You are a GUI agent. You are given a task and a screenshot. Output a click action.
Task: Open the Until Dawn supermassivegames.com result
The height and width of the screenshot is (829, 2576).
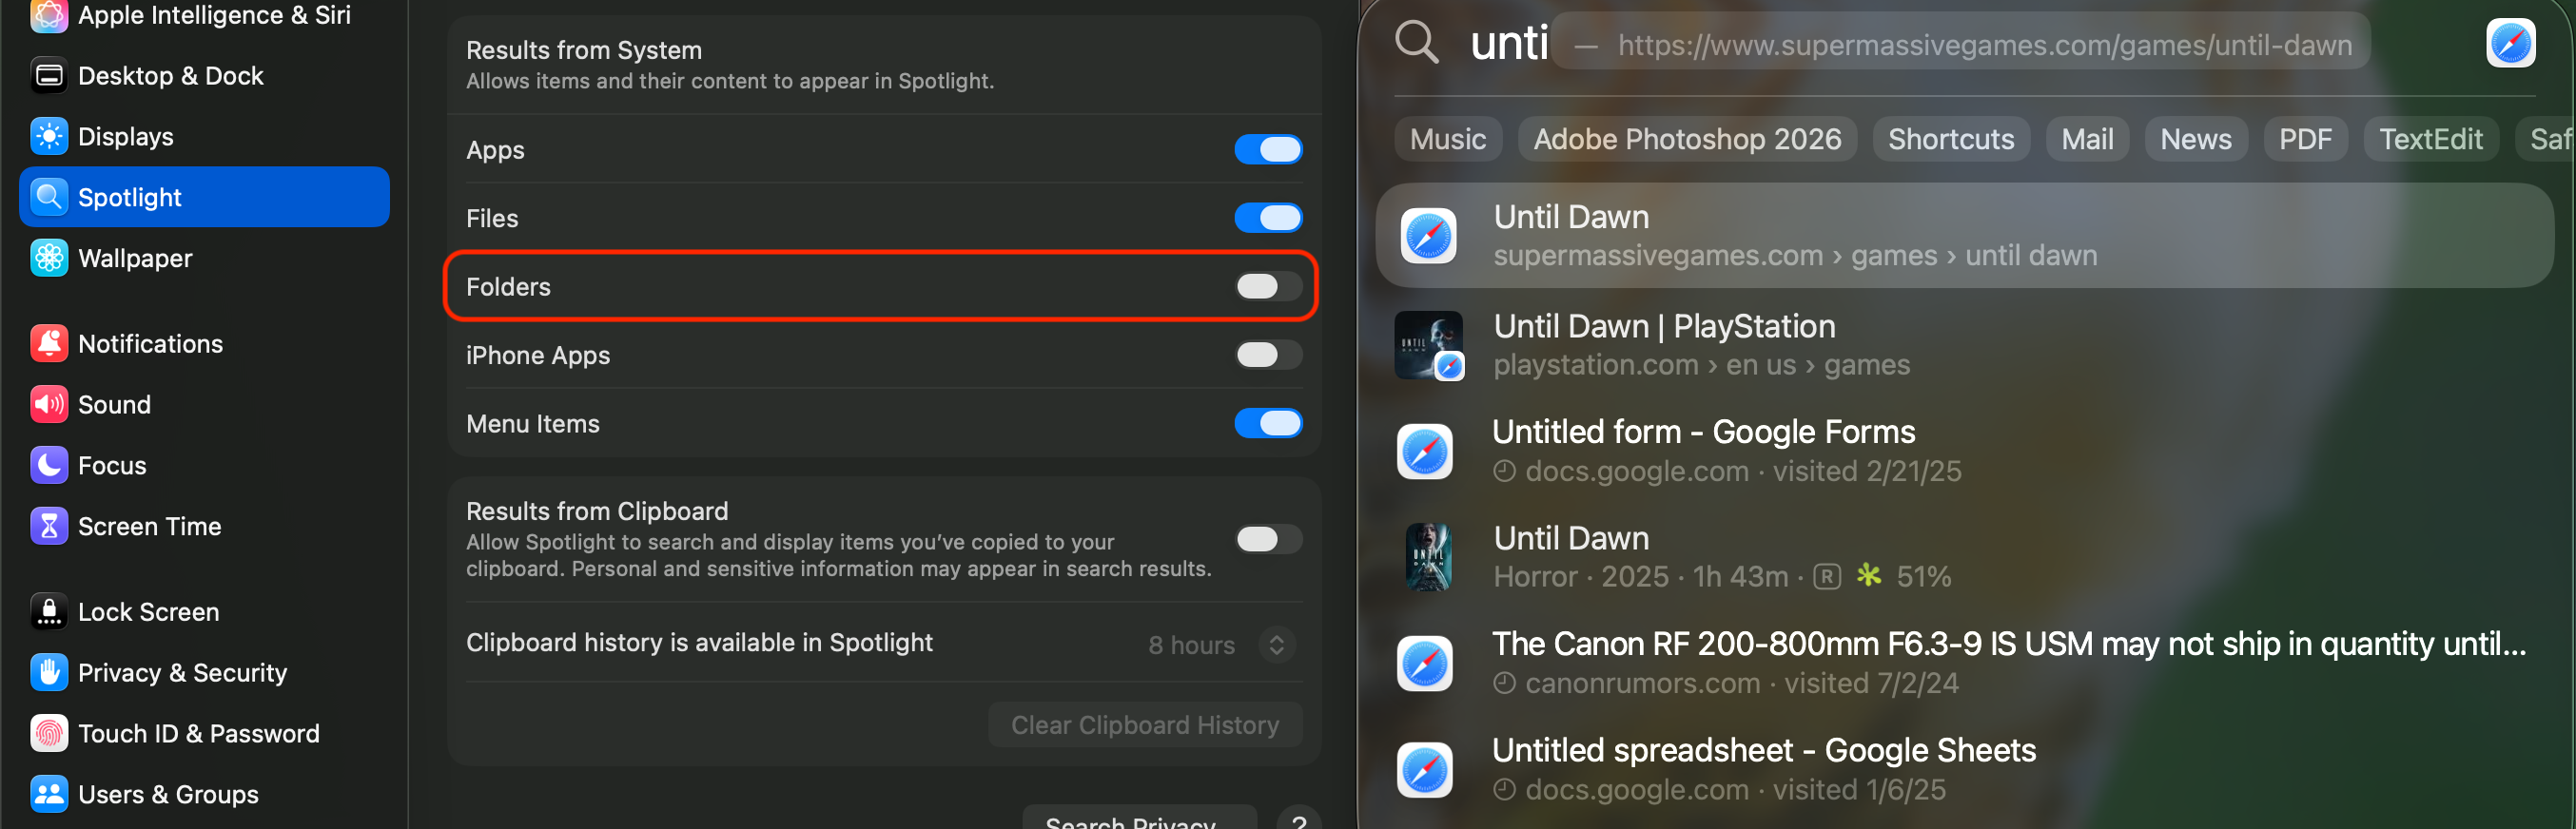(x=1964, y=236)
